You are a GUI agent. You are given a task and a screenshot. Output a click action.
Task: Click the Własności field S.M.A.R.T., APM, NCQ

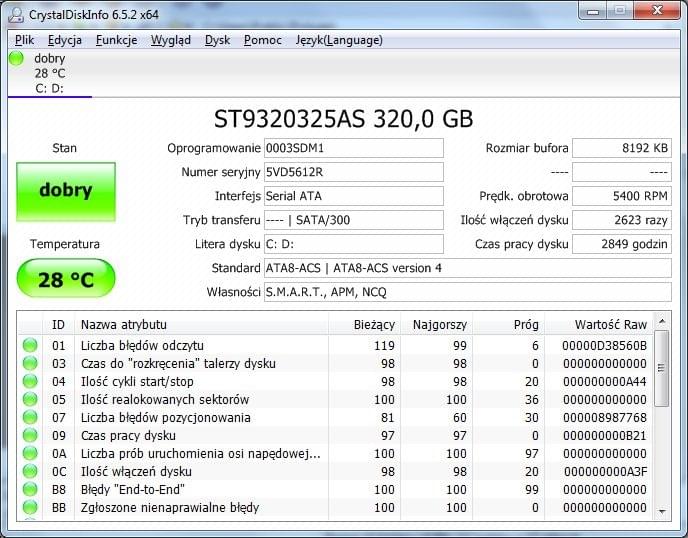(468, 292)
